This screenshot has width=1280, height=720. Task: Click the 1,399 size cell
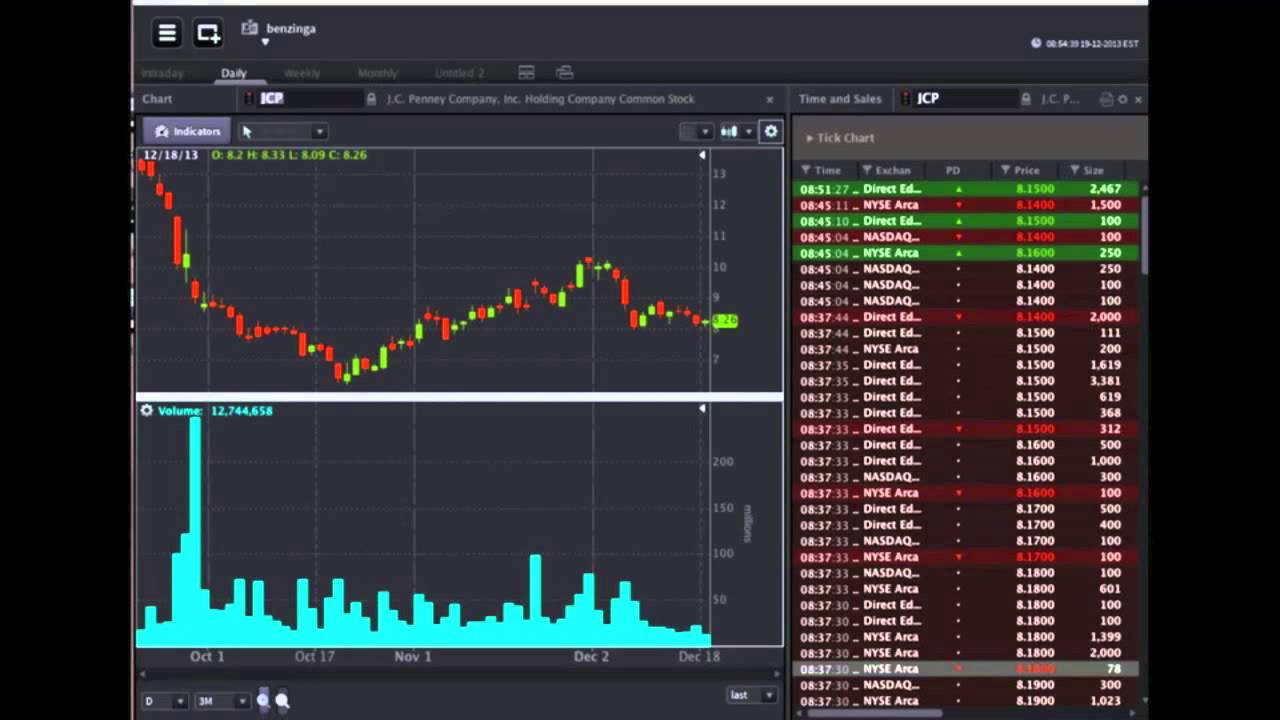click(1105, 637)
